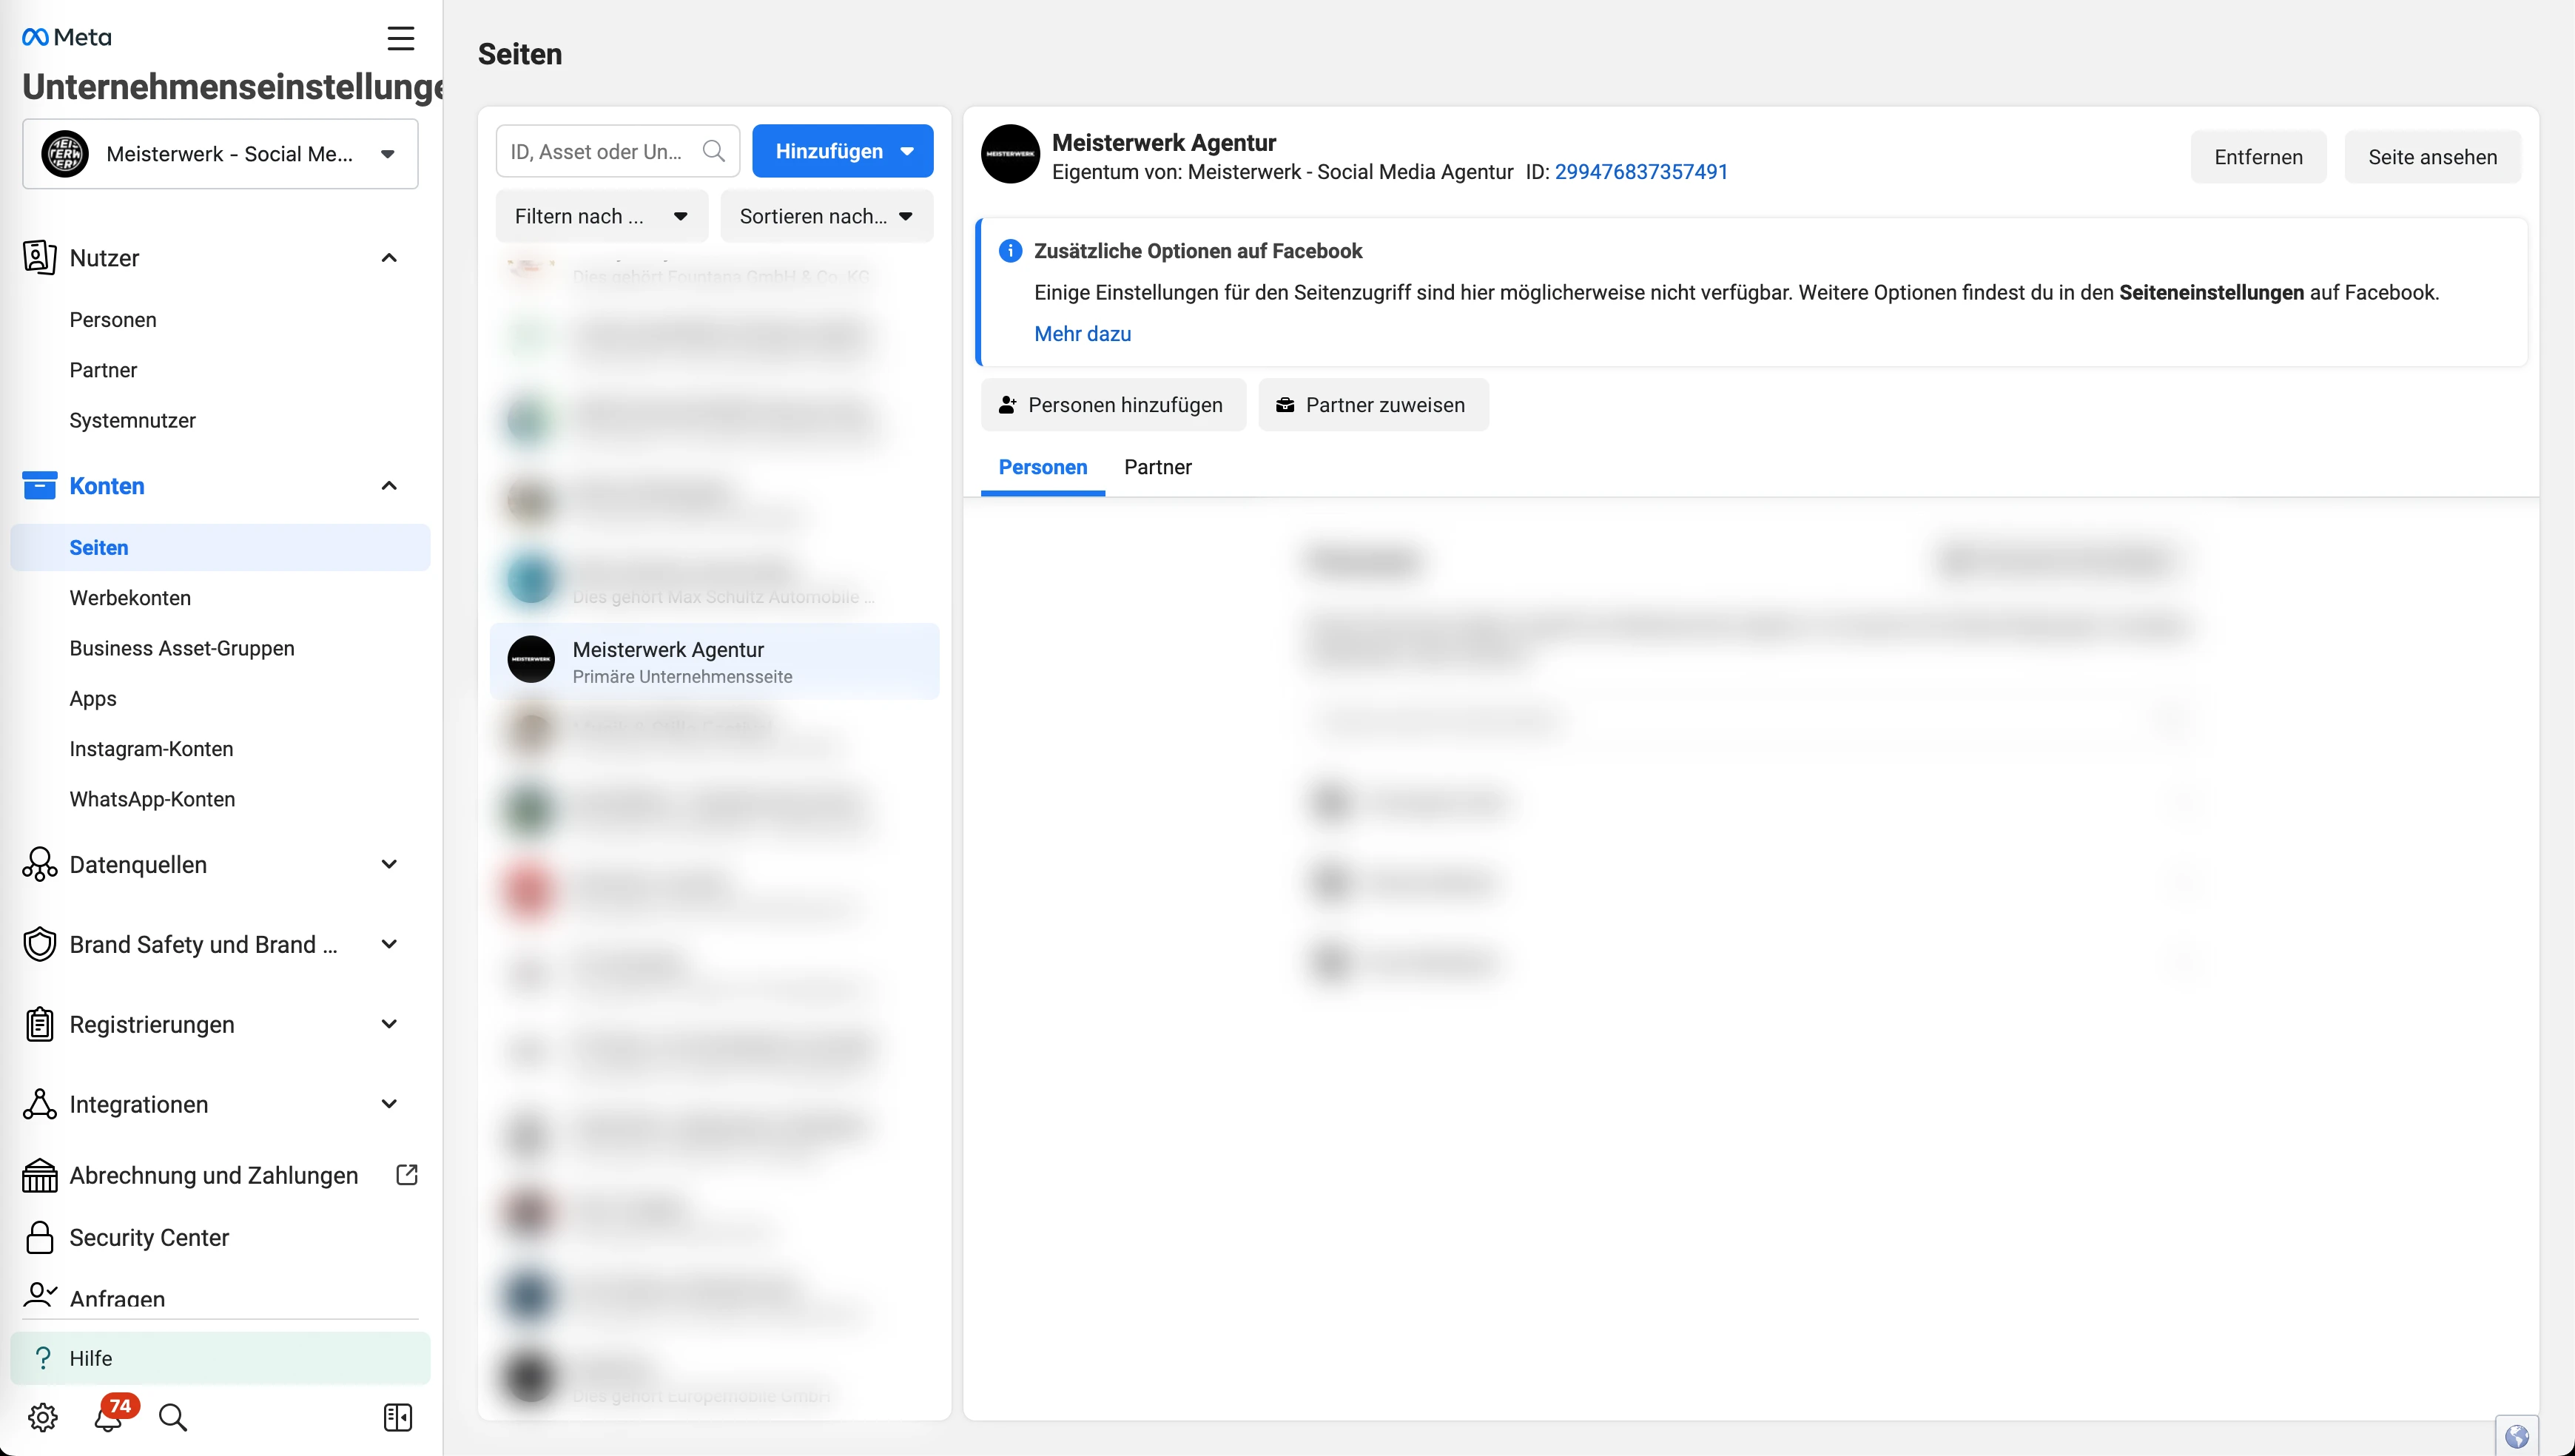Click the globe icon at bottom right
The width and height of the screenshot is (2575, 1456).
click(2517, 1437)
